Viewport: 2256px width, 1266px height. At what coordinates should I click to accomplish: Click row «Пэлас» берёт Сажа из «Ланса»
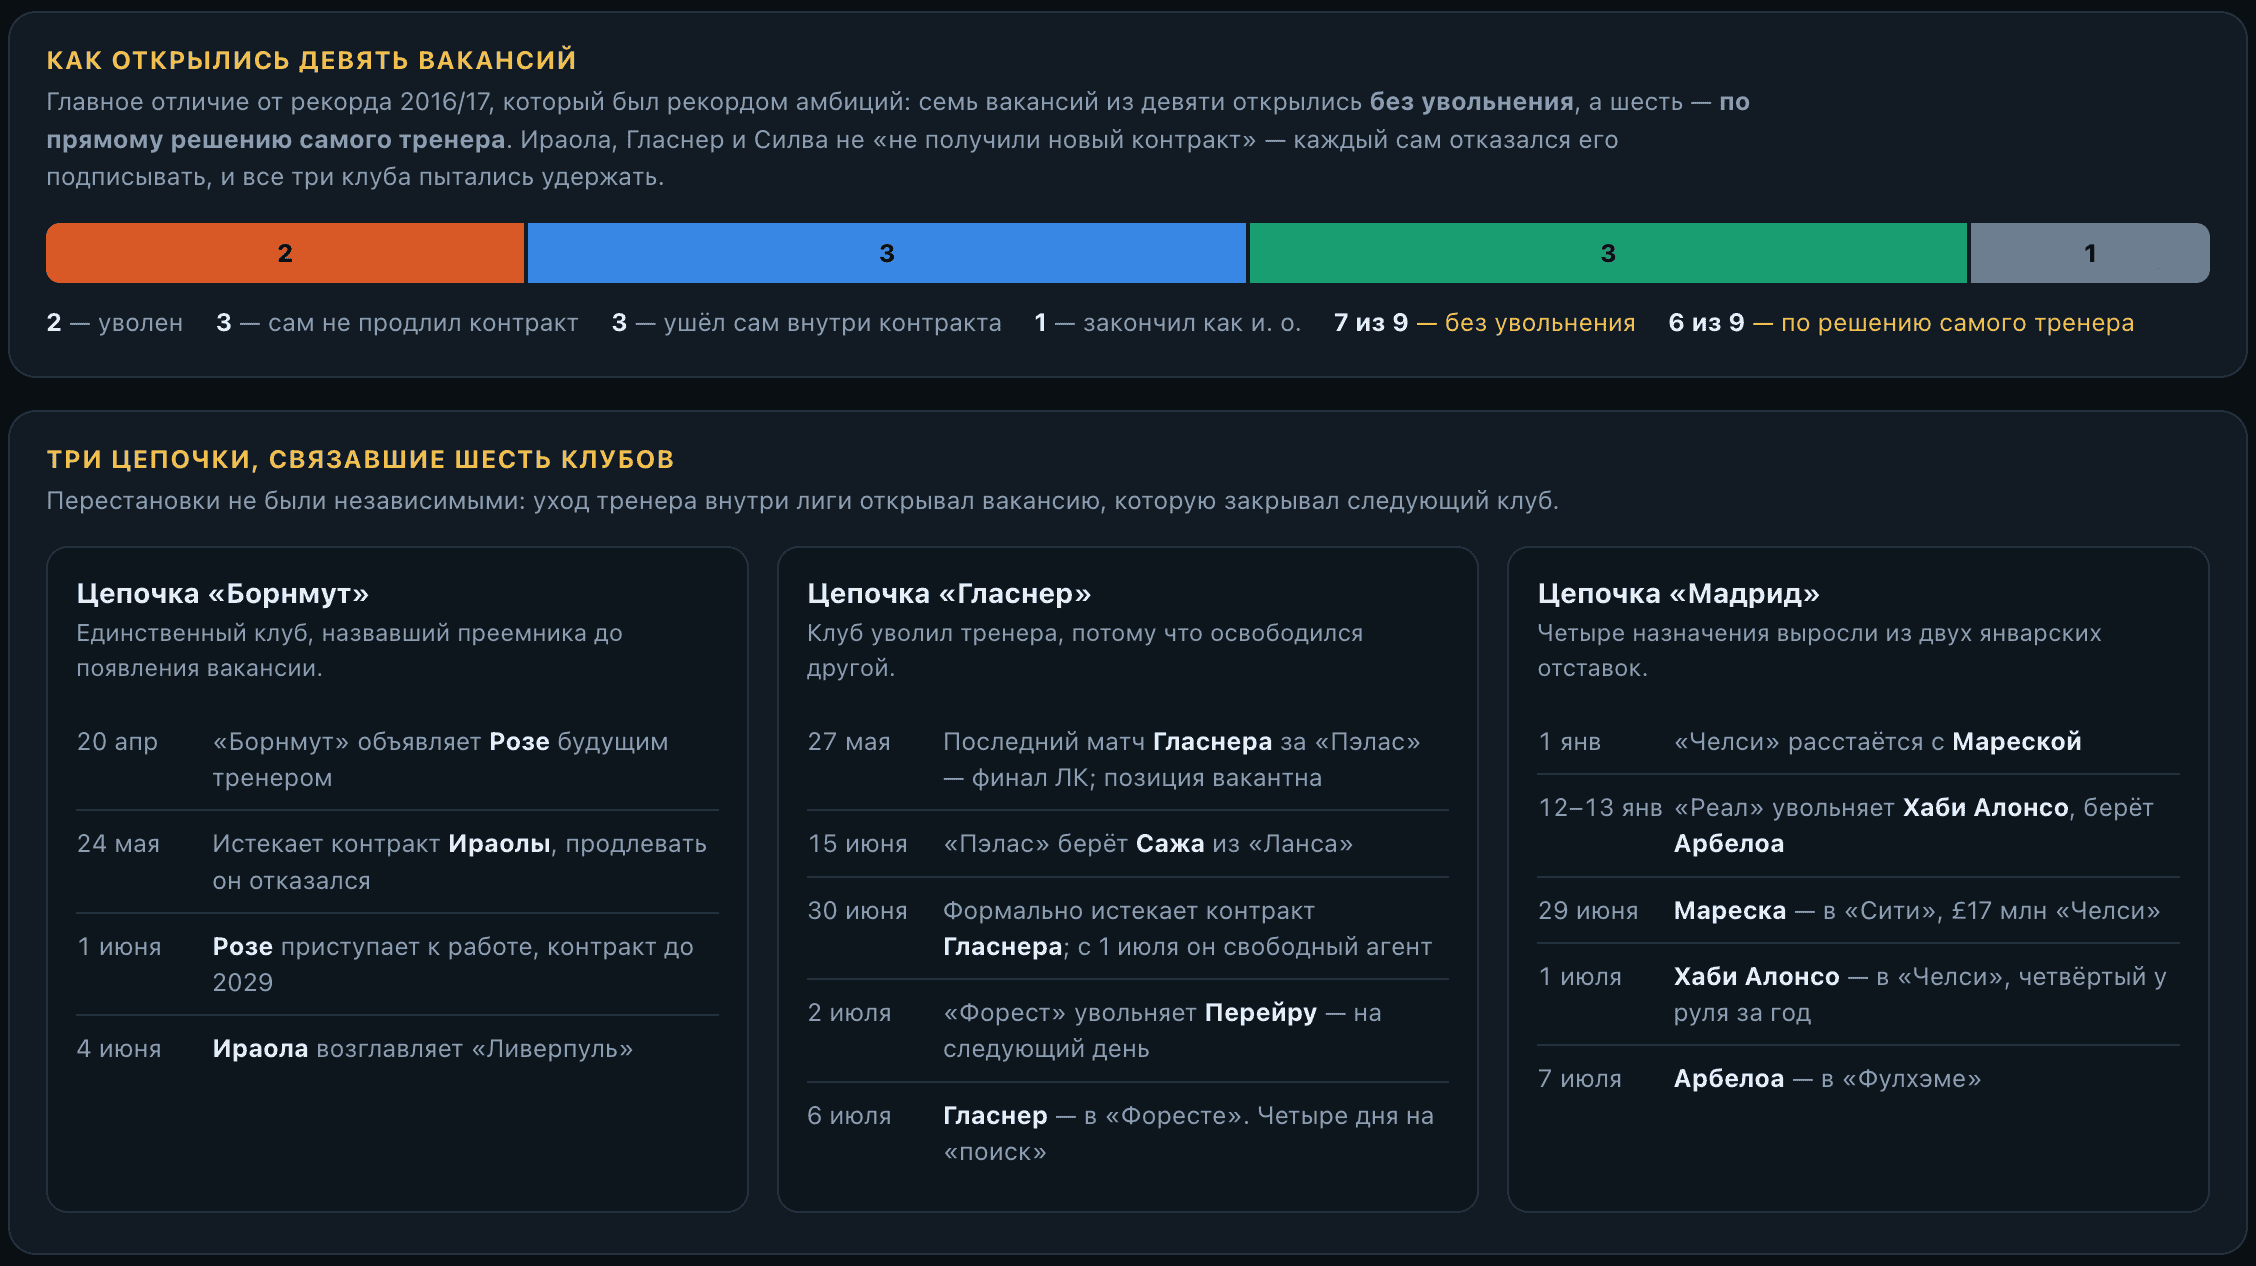[x=1128, y=844]
